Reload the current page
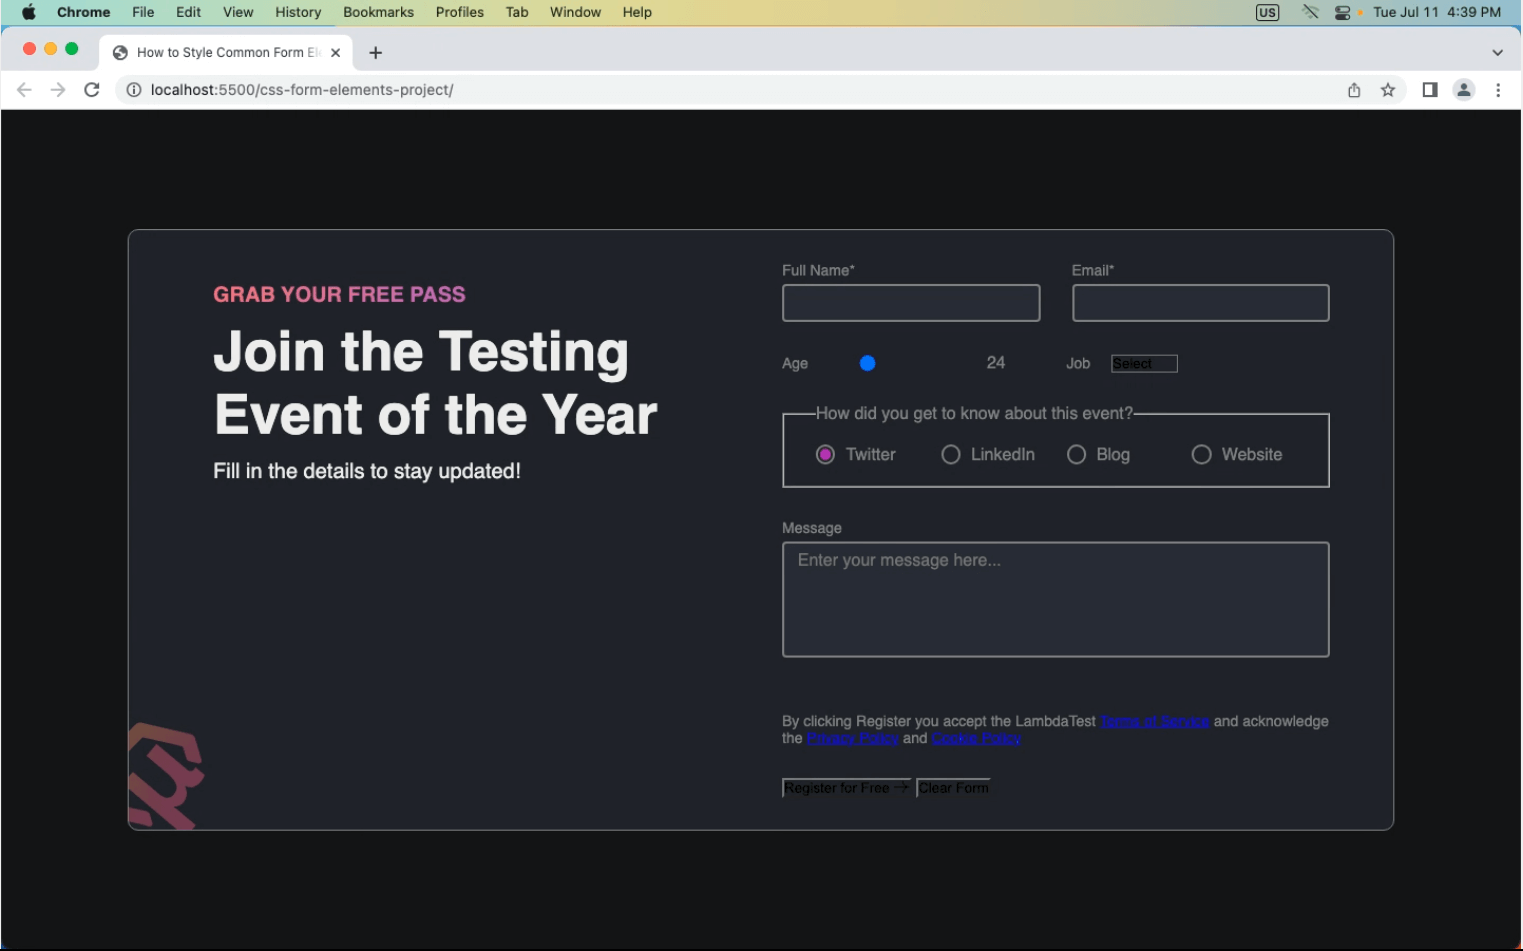The height and width of the screenshot is (951, 1523). (x=92, y=90)
